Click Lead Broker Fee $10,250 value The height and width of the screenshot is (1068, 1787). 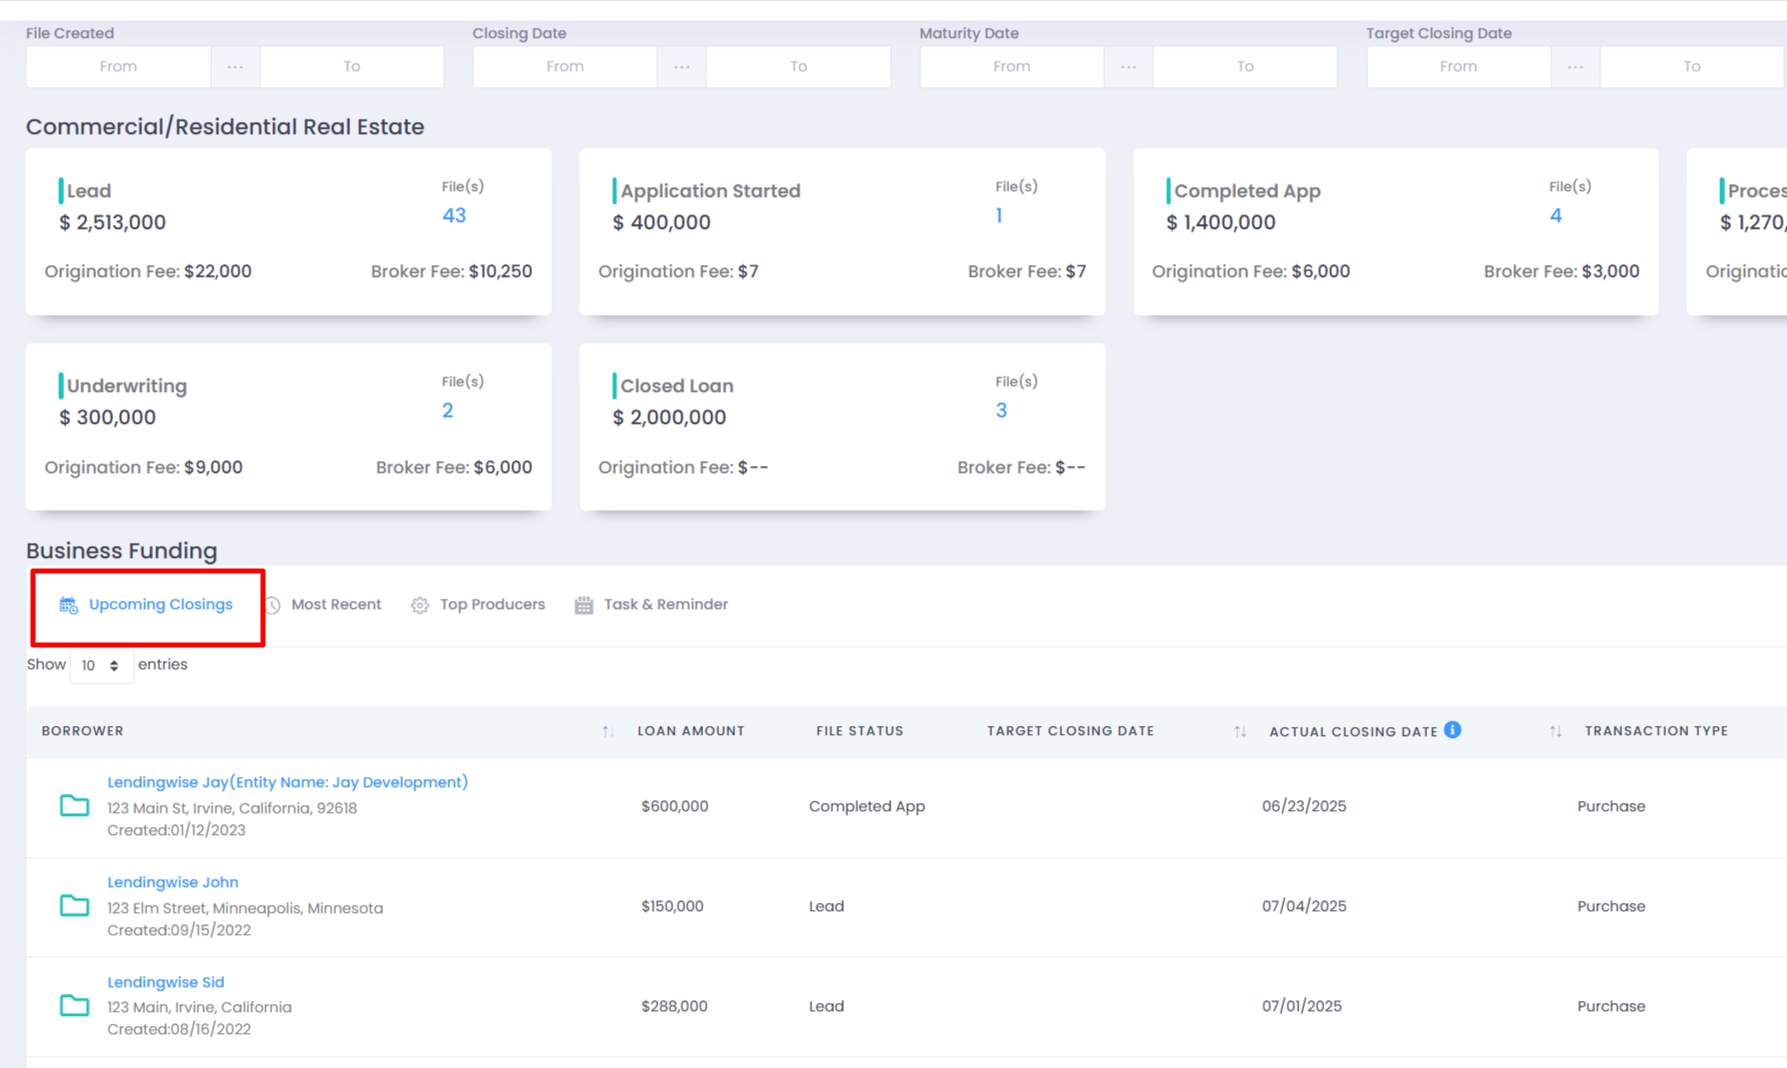click(x=500, y=271)
